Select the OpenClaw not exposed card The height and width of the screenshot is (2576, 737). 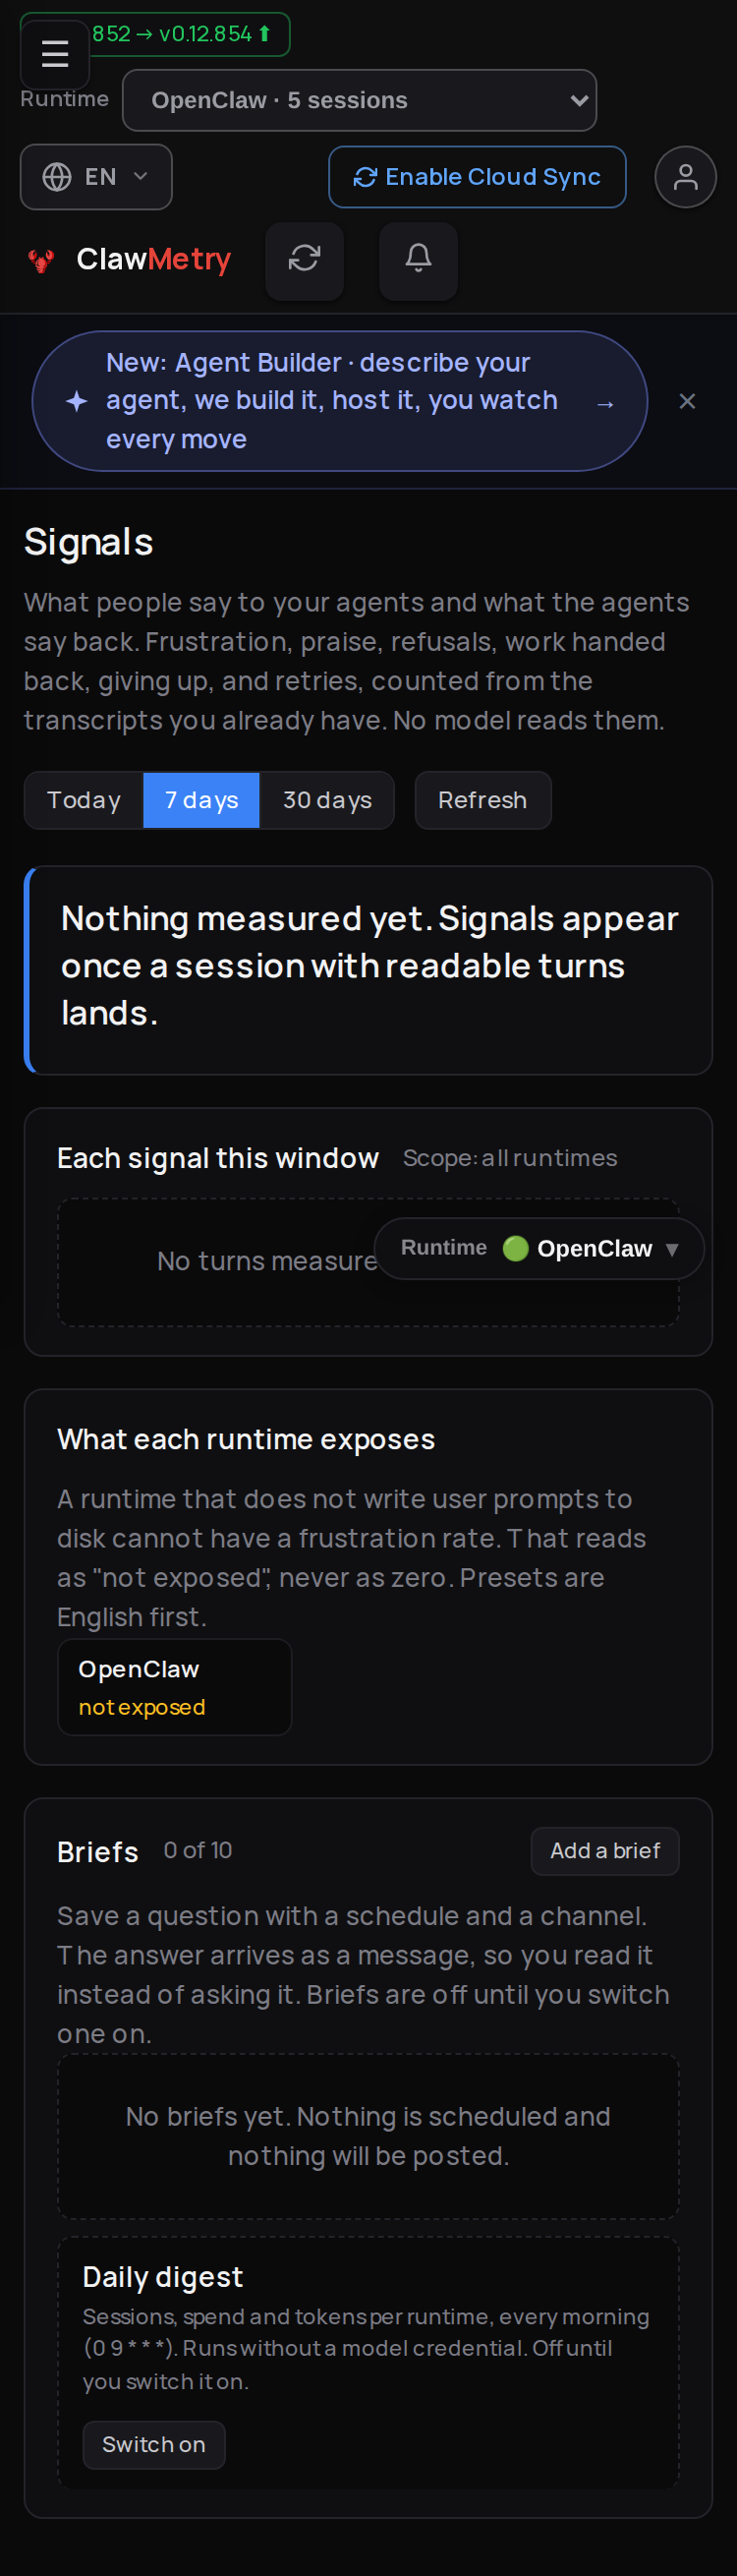coord(175,1686)
